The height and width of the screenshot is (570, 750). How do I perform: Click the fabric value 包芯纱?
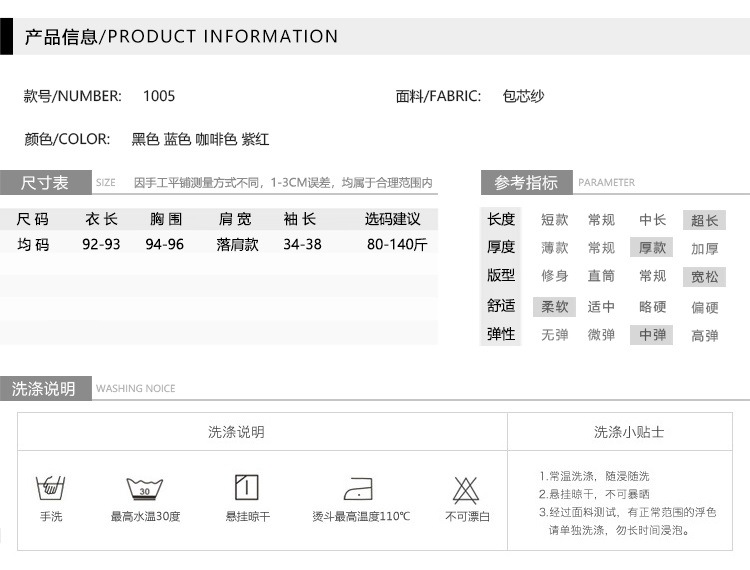(x=523, y=96)
